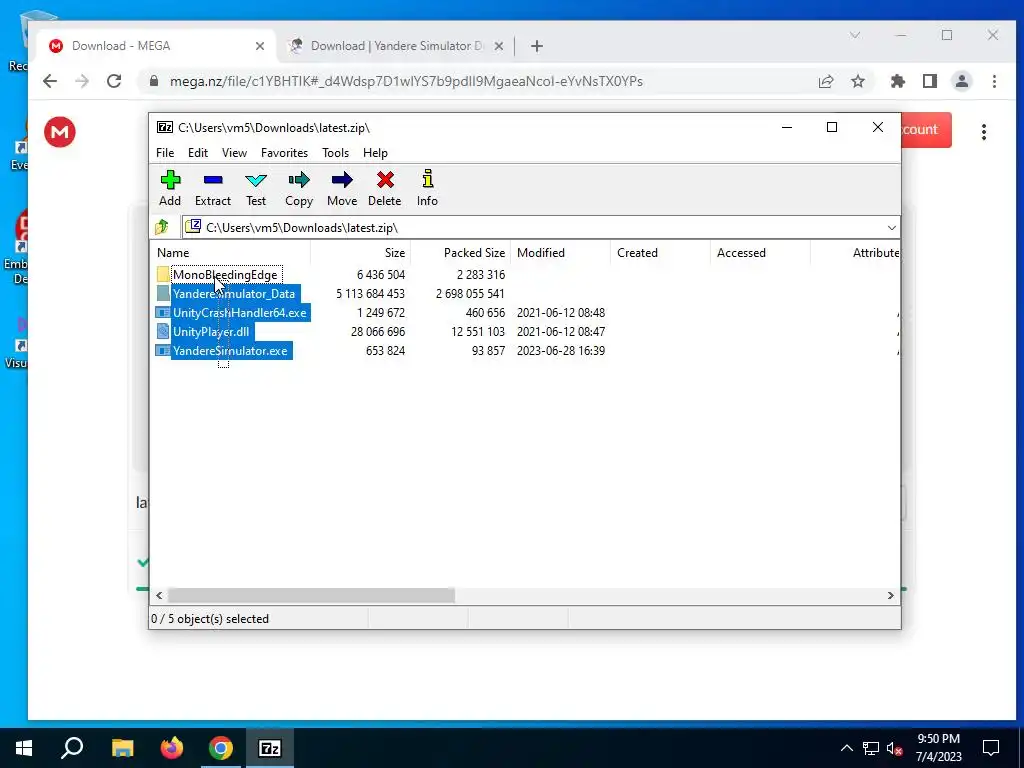Select the YandereSimulator.exe file name
The width and height of the screenshot is (1024, 768).
[x=230, y=350]
